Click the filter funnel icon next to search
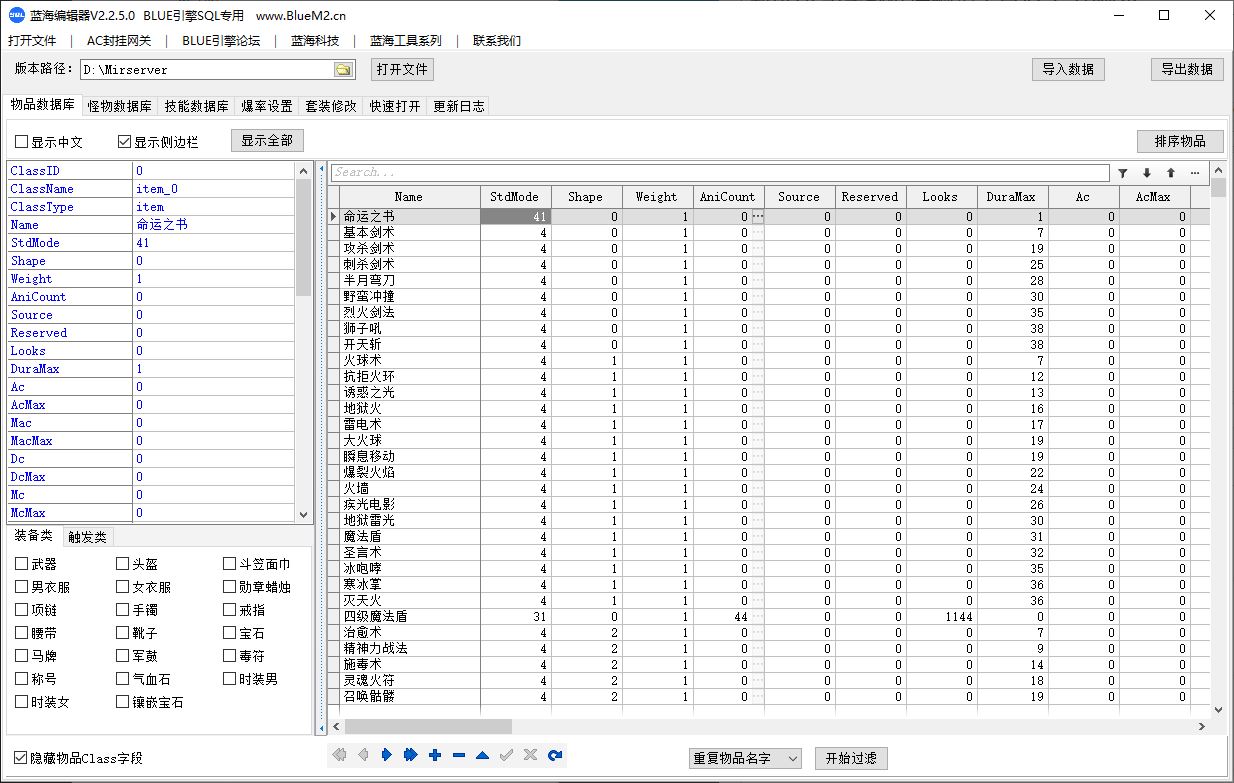This screenshot has width=1234, height=783. [x=1123, y=173]
